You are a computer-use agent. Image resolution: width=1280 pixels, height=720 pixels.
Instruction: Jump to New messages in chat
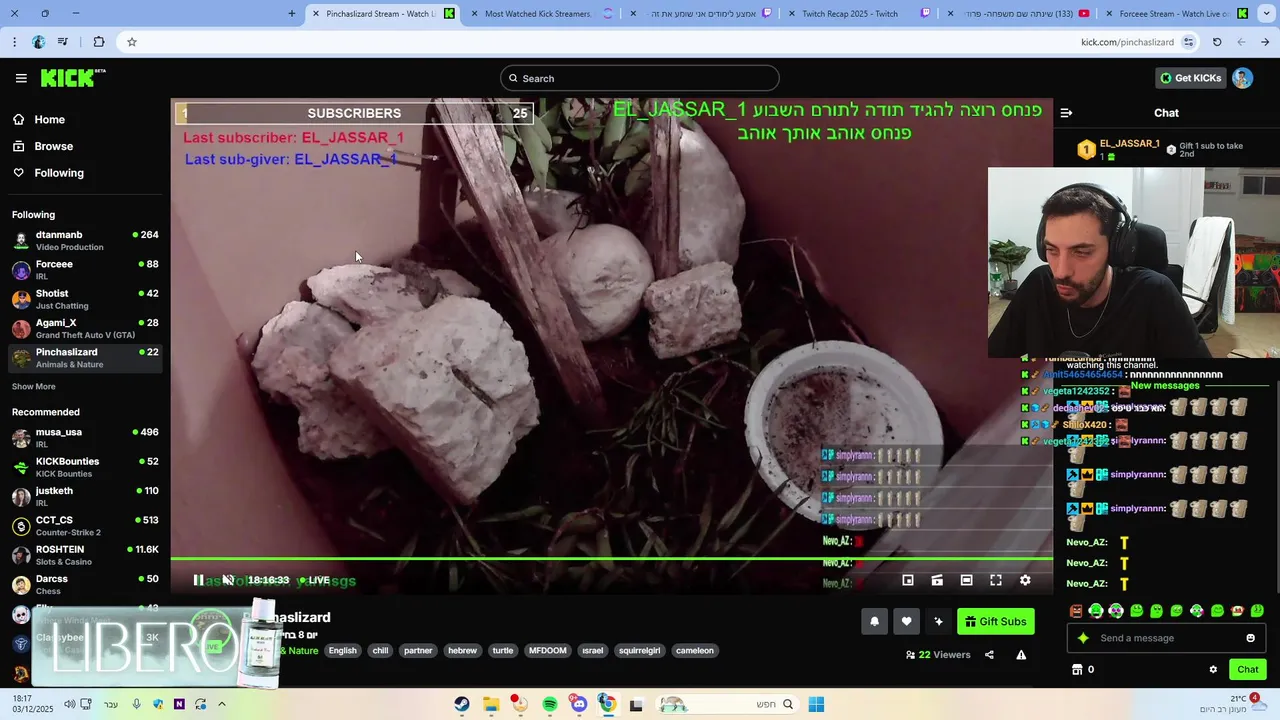(1165, 386)
